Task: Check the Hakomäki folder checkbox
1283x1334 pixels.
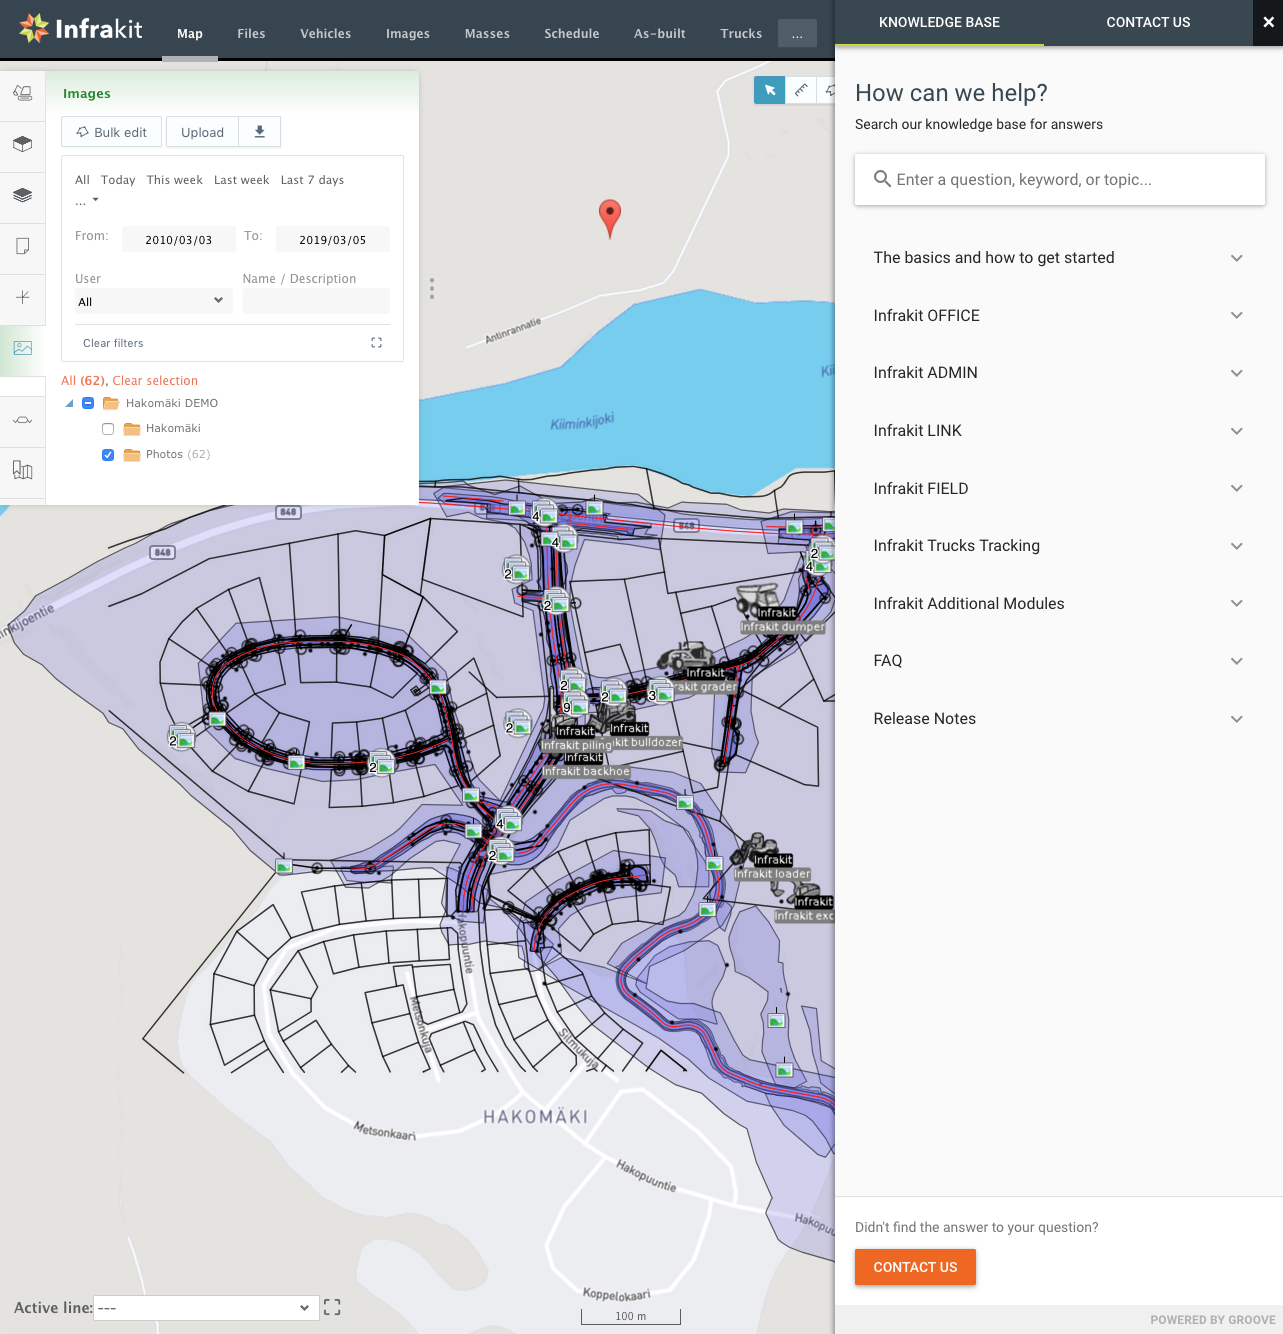Action: (108, 429)
